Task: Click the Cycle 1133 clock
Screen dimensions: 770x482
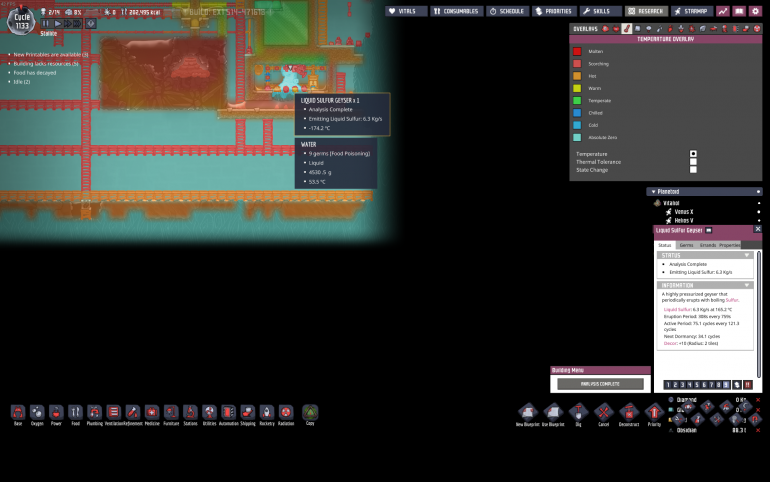Action: point(22,21)
